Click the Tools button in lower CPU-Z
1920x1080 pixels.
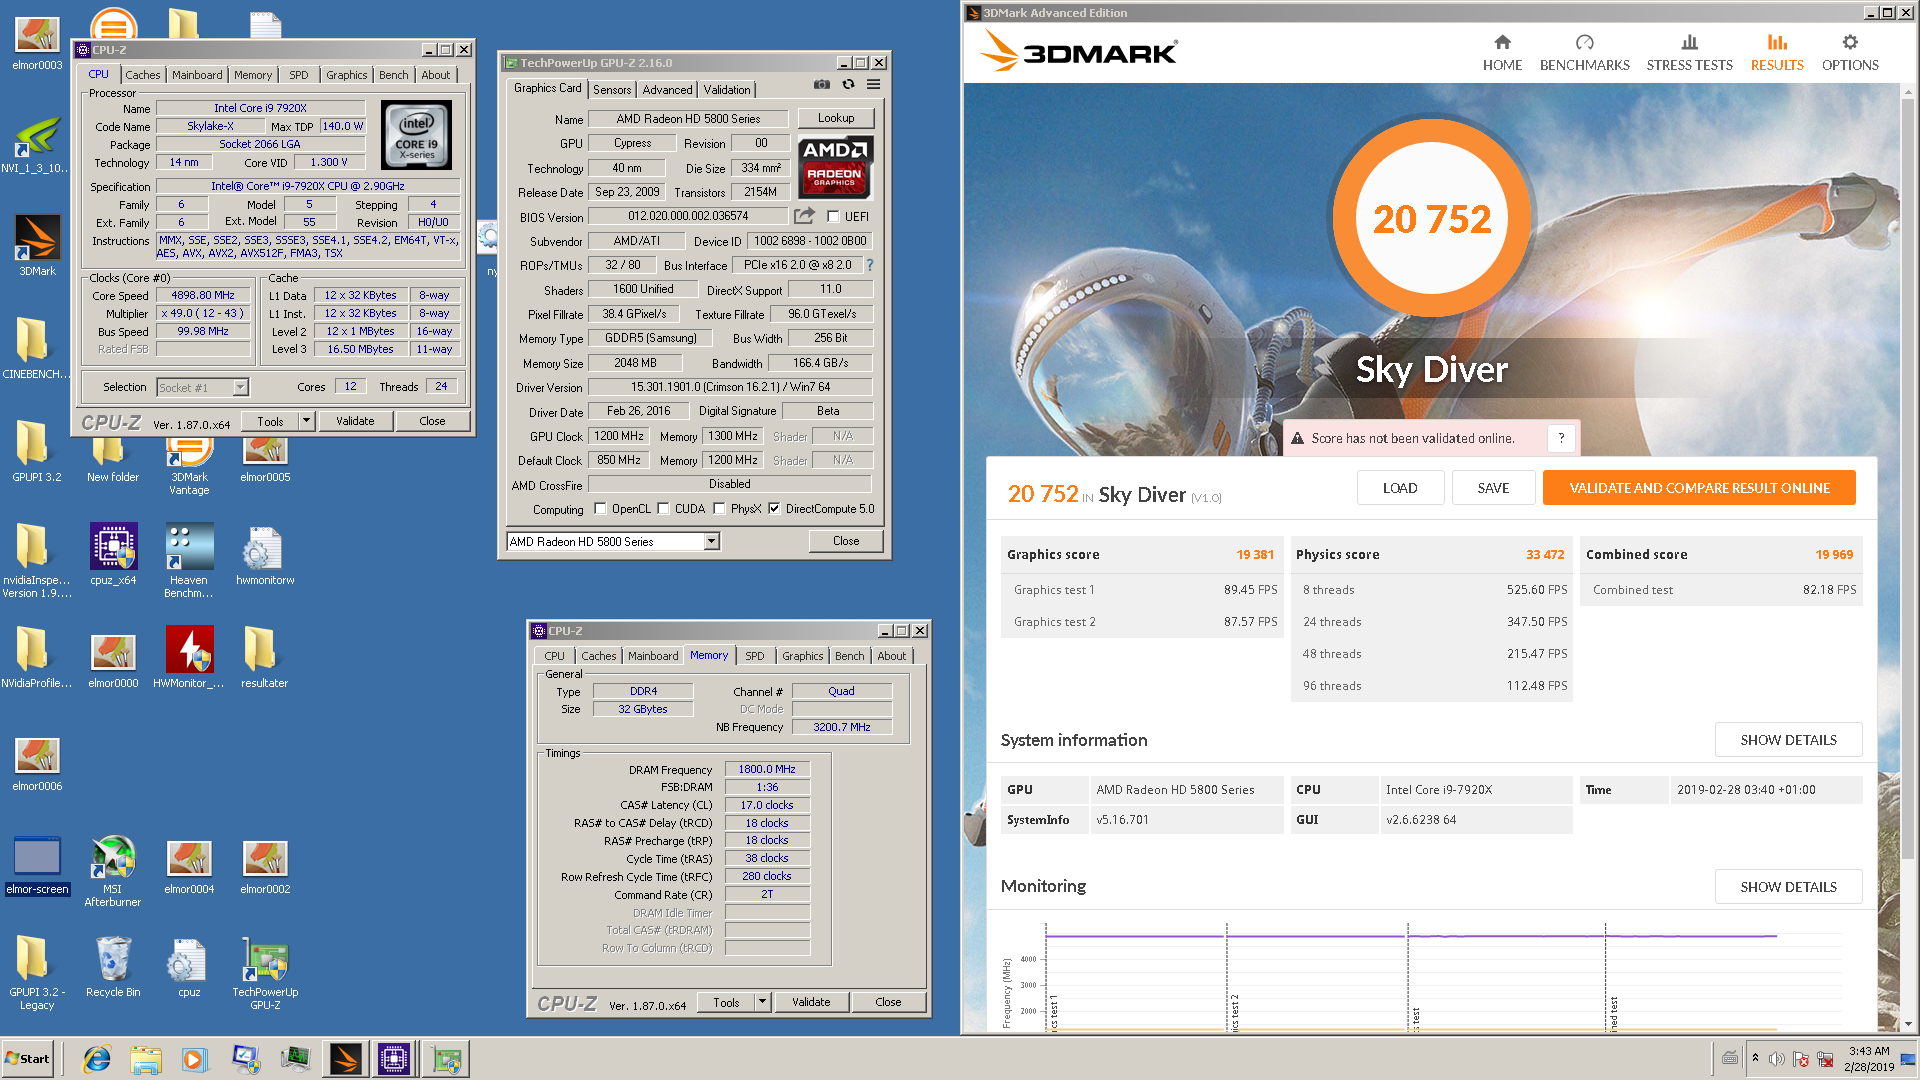click(x=727, y=1001)
